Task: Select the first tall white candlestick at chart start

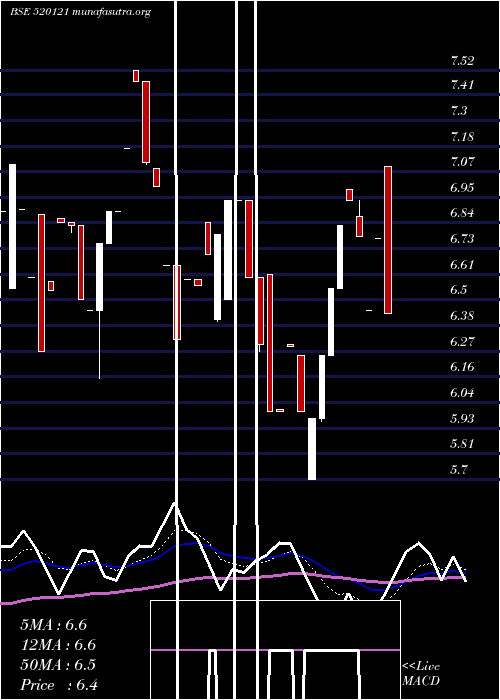Action: 12,226
